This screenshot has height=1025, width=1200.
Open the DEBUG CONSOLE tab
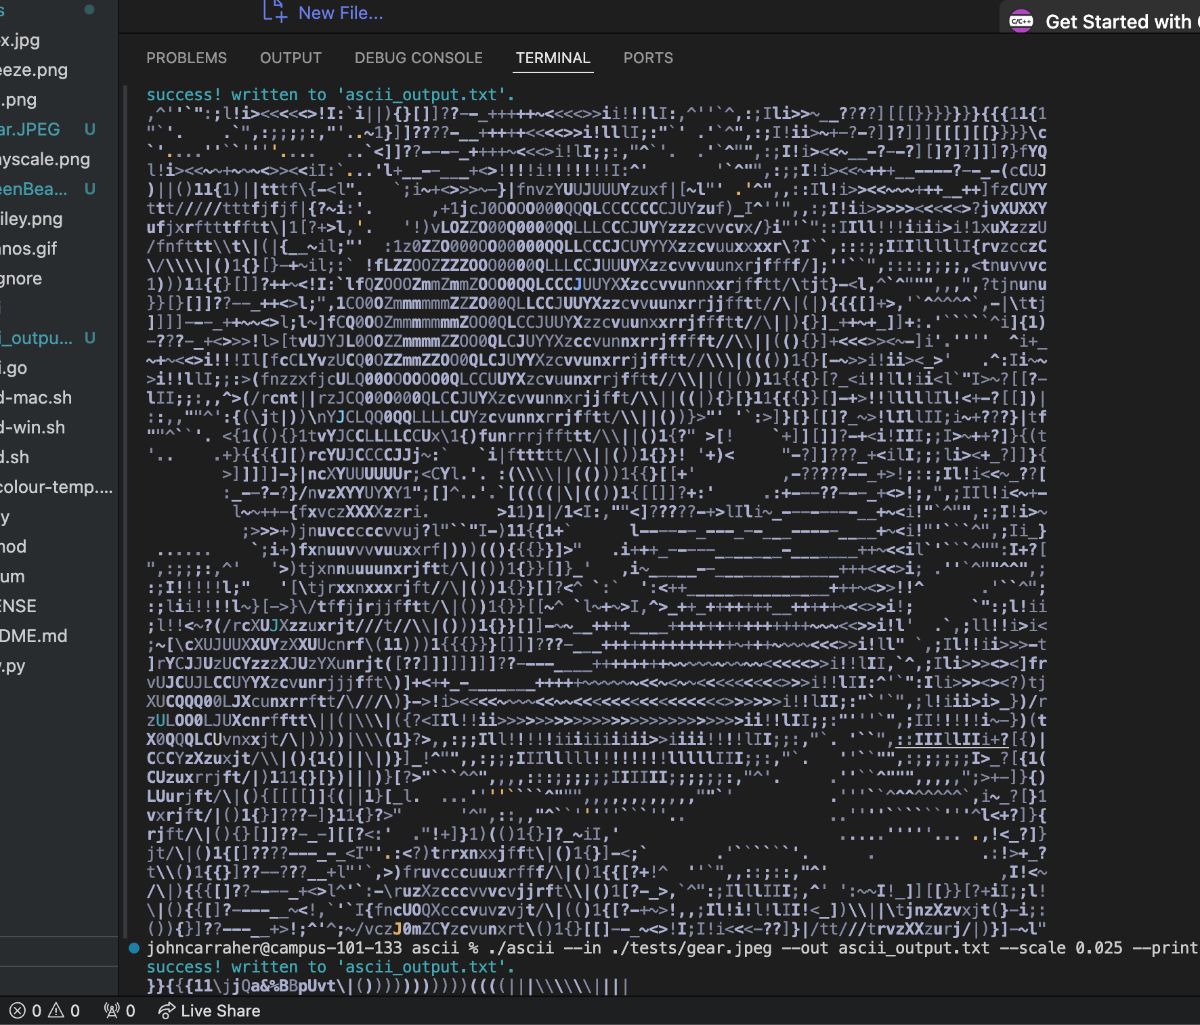[418, 58]
